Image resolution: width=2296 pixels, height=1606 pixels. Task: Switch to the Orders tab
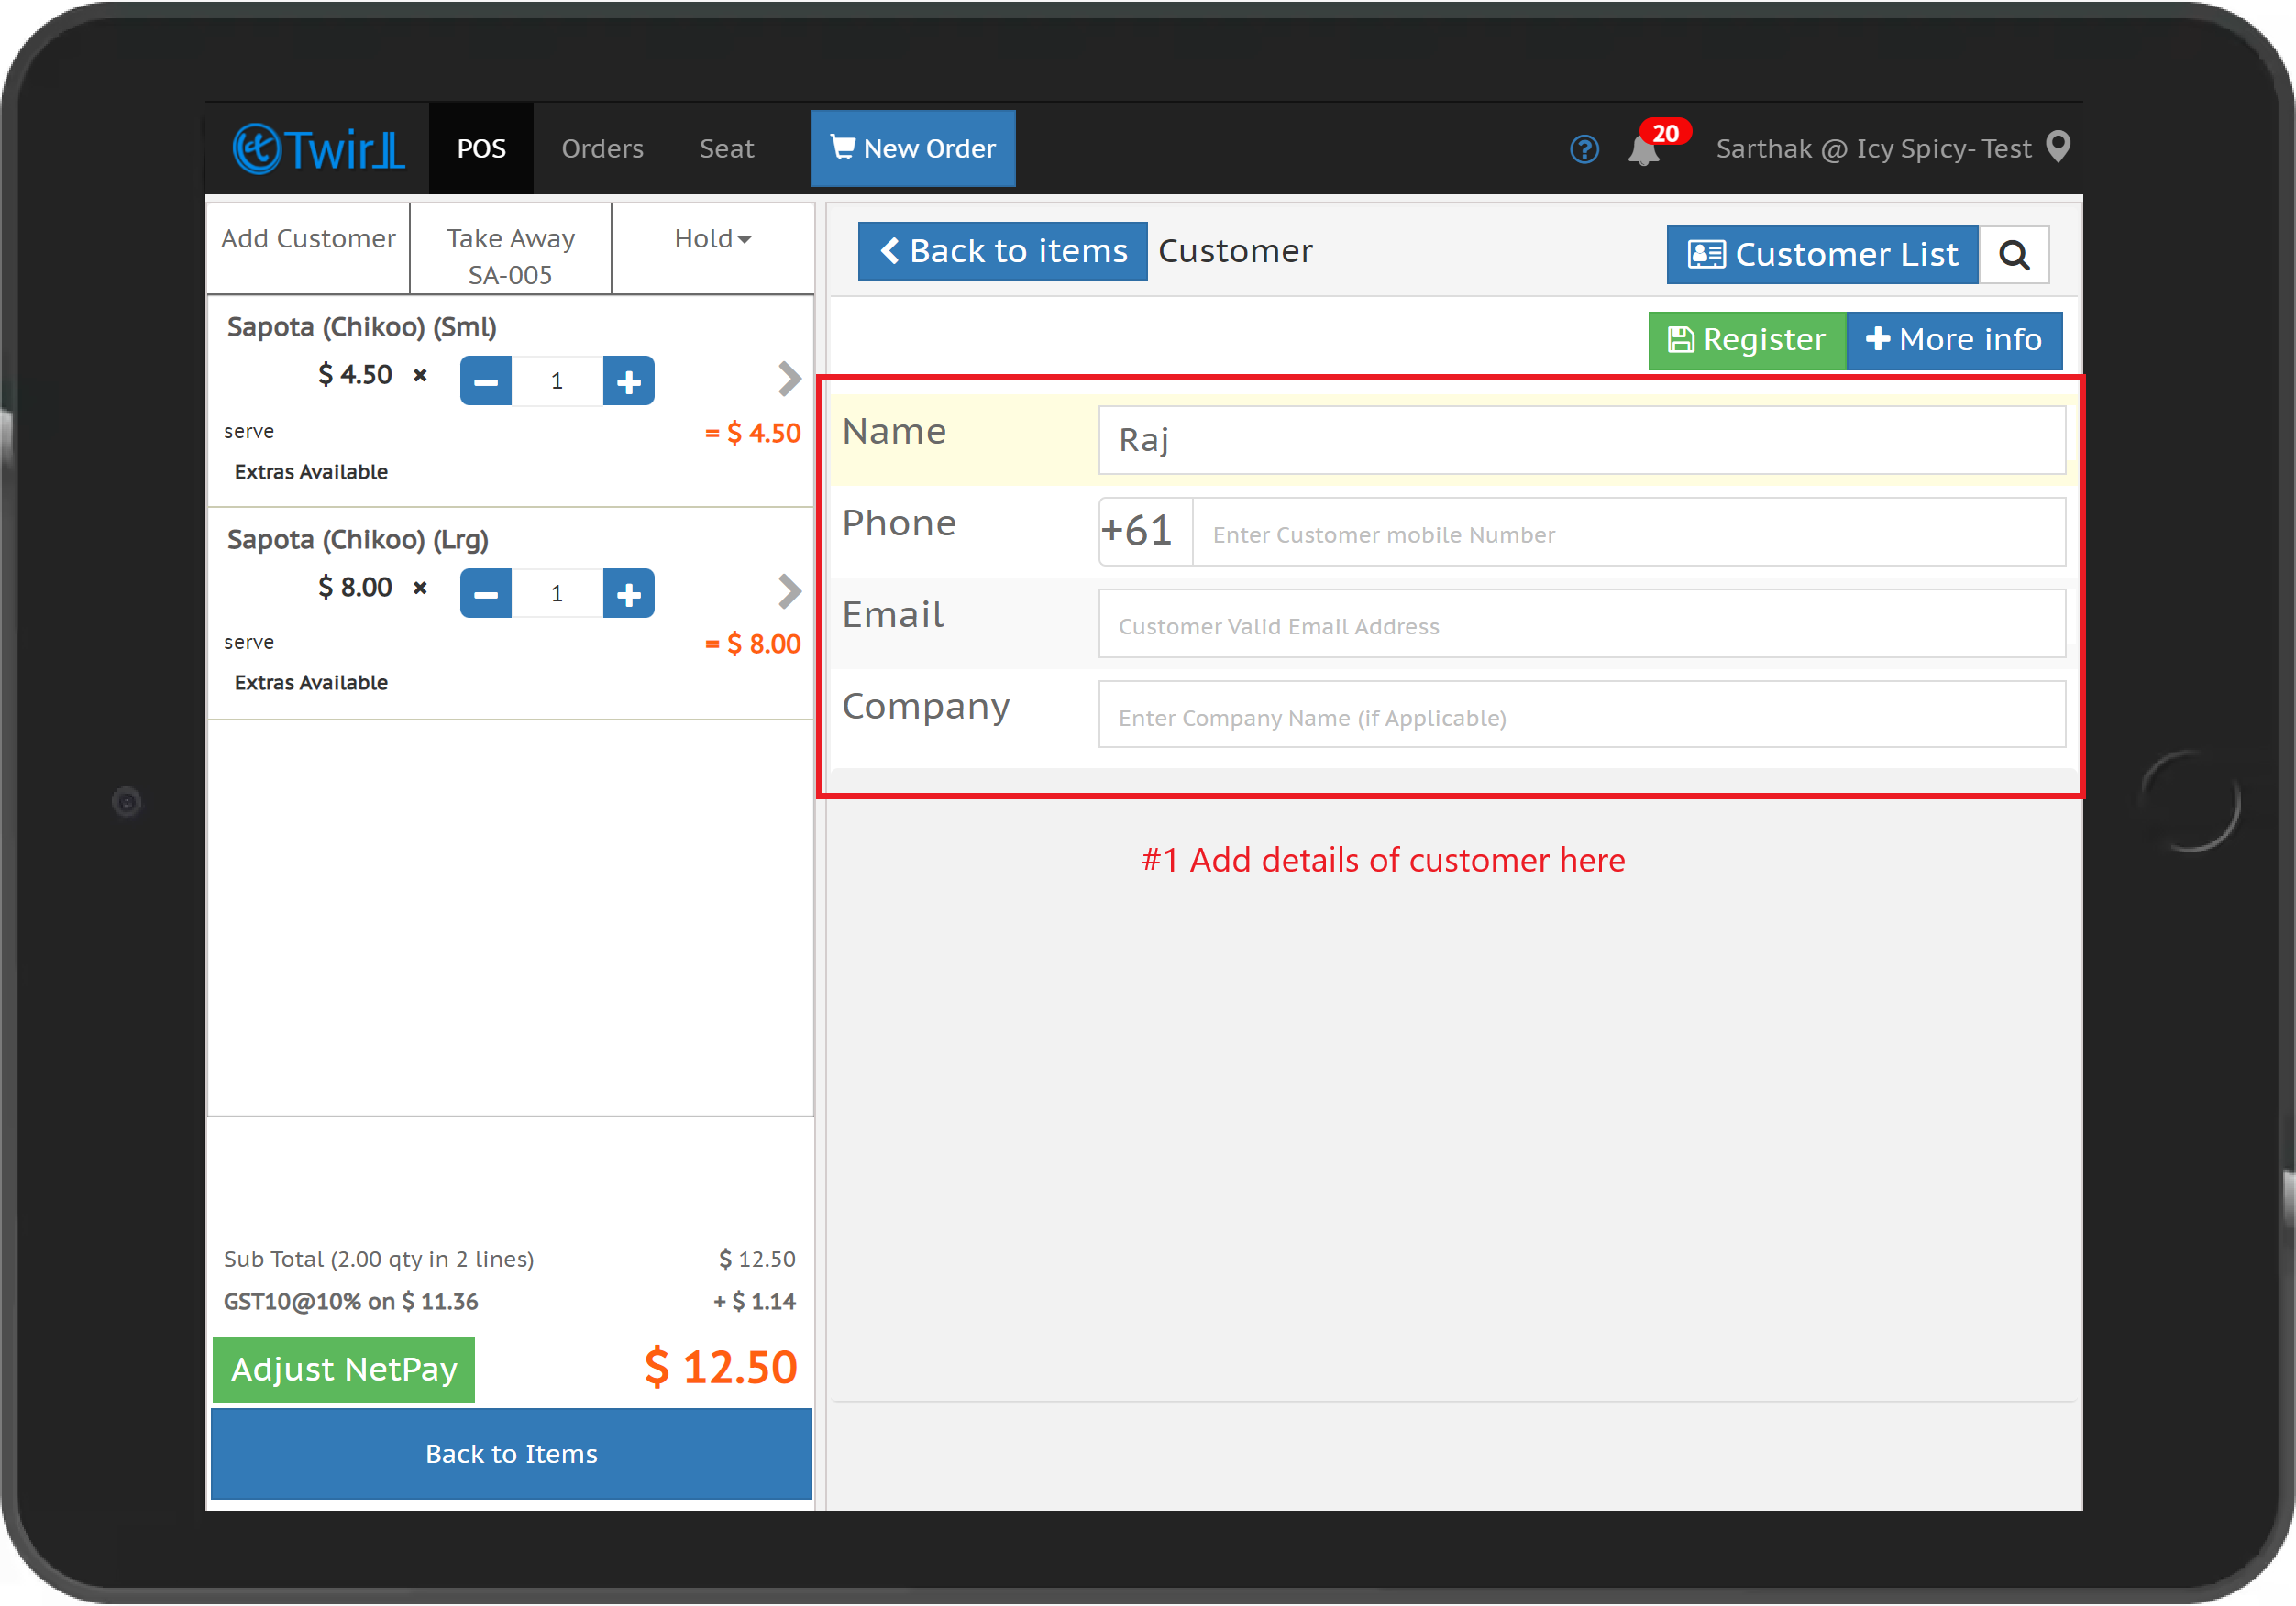[x=602, y=148]
